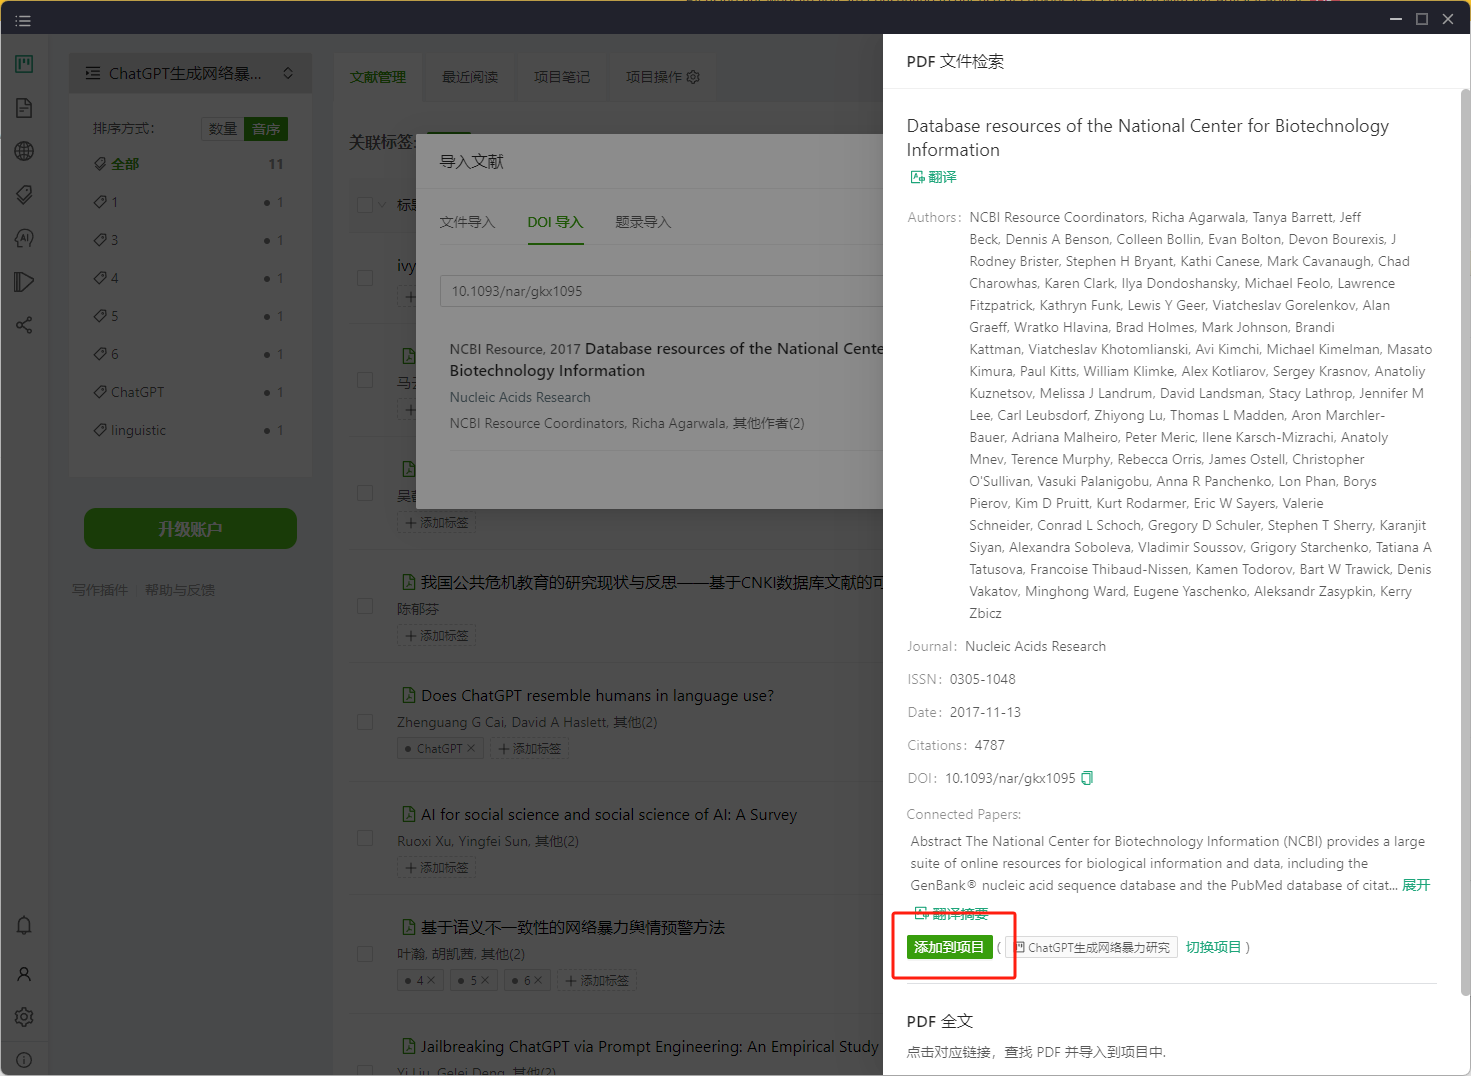The height and width of the screenshot is (1076, 1471).
Task: Open the globe web icon in the sidebar
Action: point(24,151)
